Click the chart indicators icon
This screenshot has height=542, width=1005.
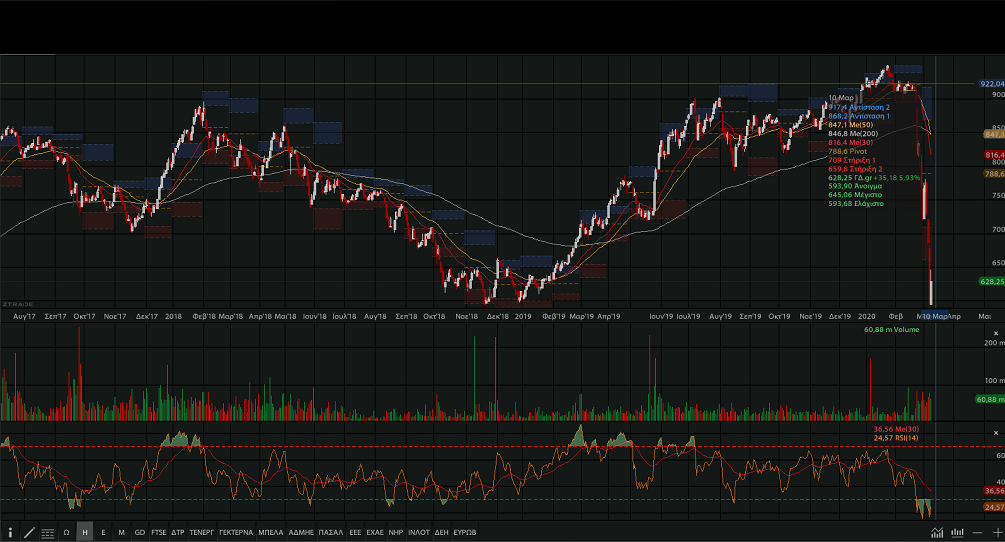pyautogui.click(x=939, y=532)
